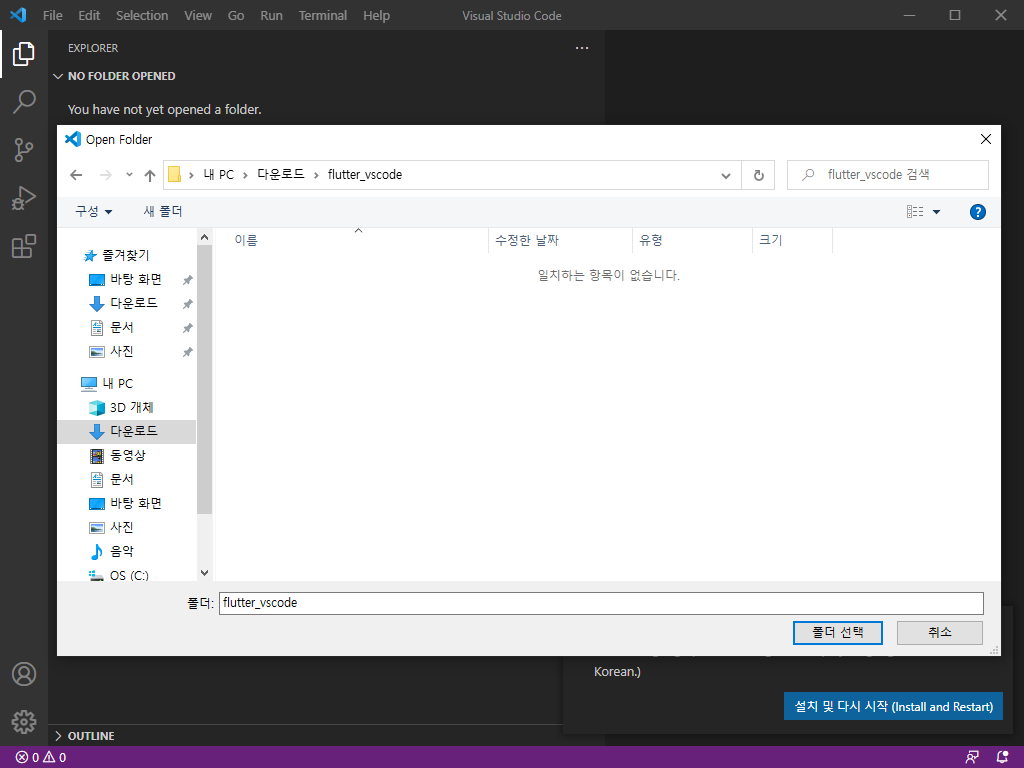
Task: Click 폴더 선택 button
Action: tap(838, 633)
